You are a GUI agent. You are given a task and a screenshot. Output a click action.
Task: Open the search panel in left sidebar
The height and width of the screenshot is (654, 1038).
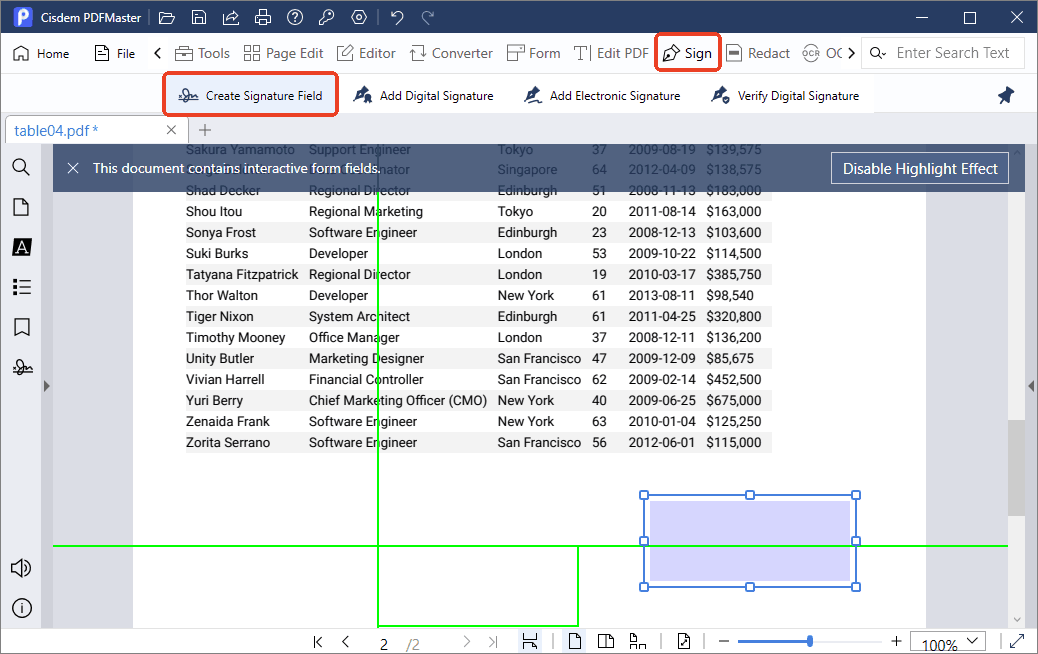pyautogui.click(x=21, y=167)
